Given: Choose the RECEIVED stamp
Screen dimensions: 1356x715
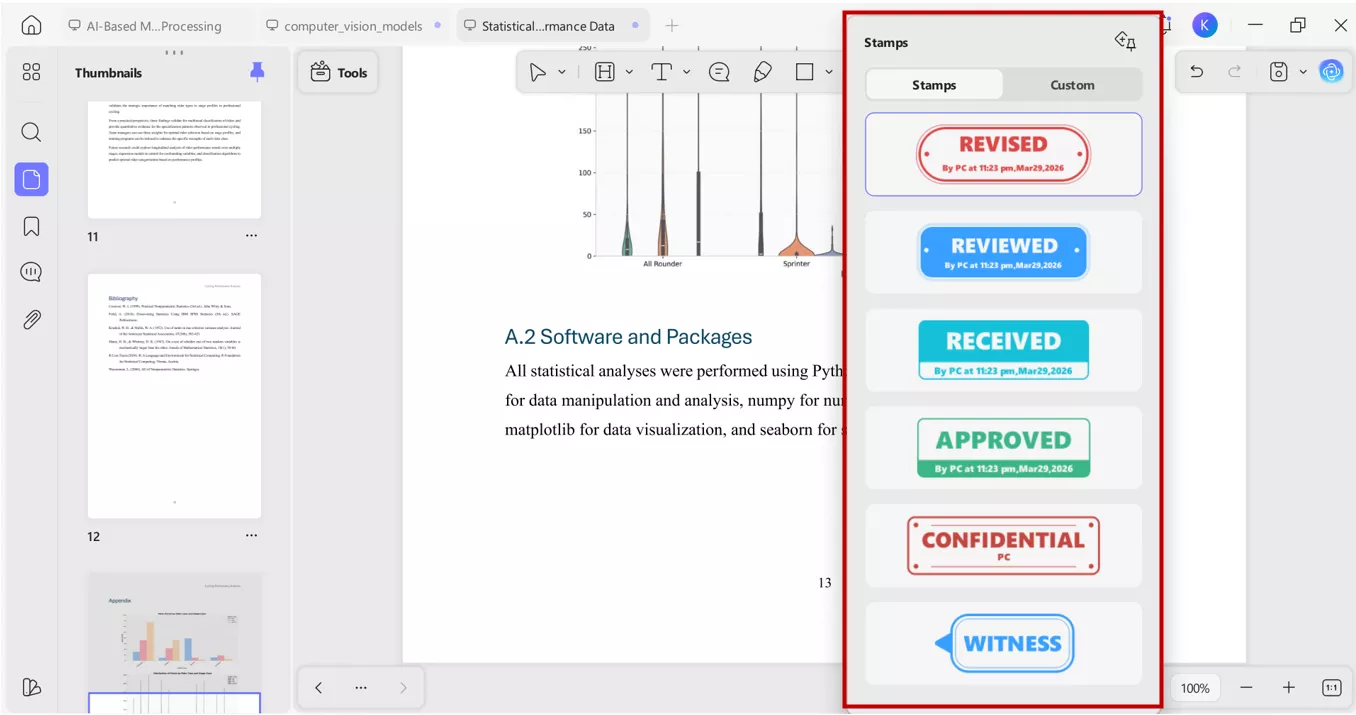Looking at the screenshot, I should 1003,350.
